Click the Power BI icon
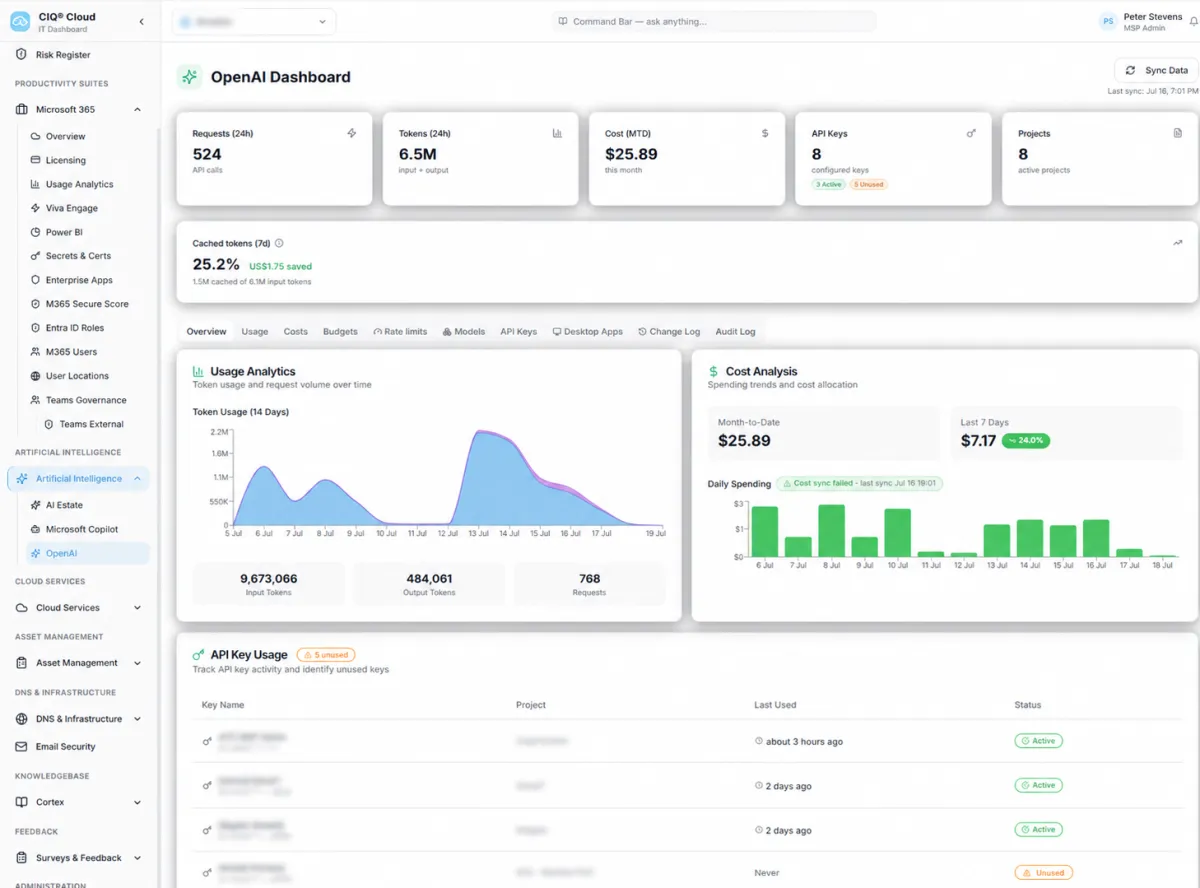The width and height of the screenshot is (1200, 888). point(36,232)
